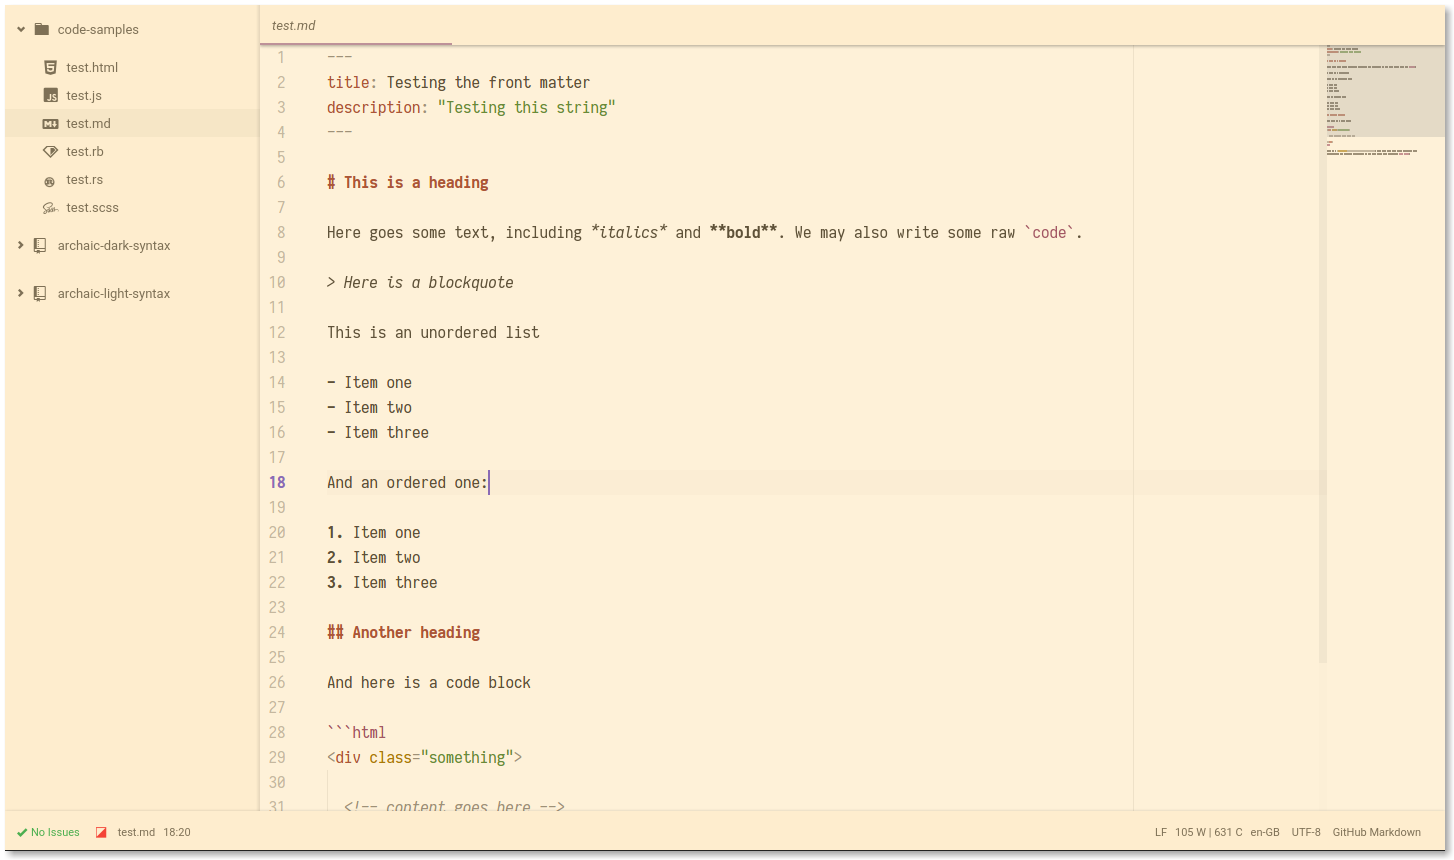Screen dimensions: 1454x860
Task: Click 'This is an unordered list' text
Action: (x=433, y=332)
